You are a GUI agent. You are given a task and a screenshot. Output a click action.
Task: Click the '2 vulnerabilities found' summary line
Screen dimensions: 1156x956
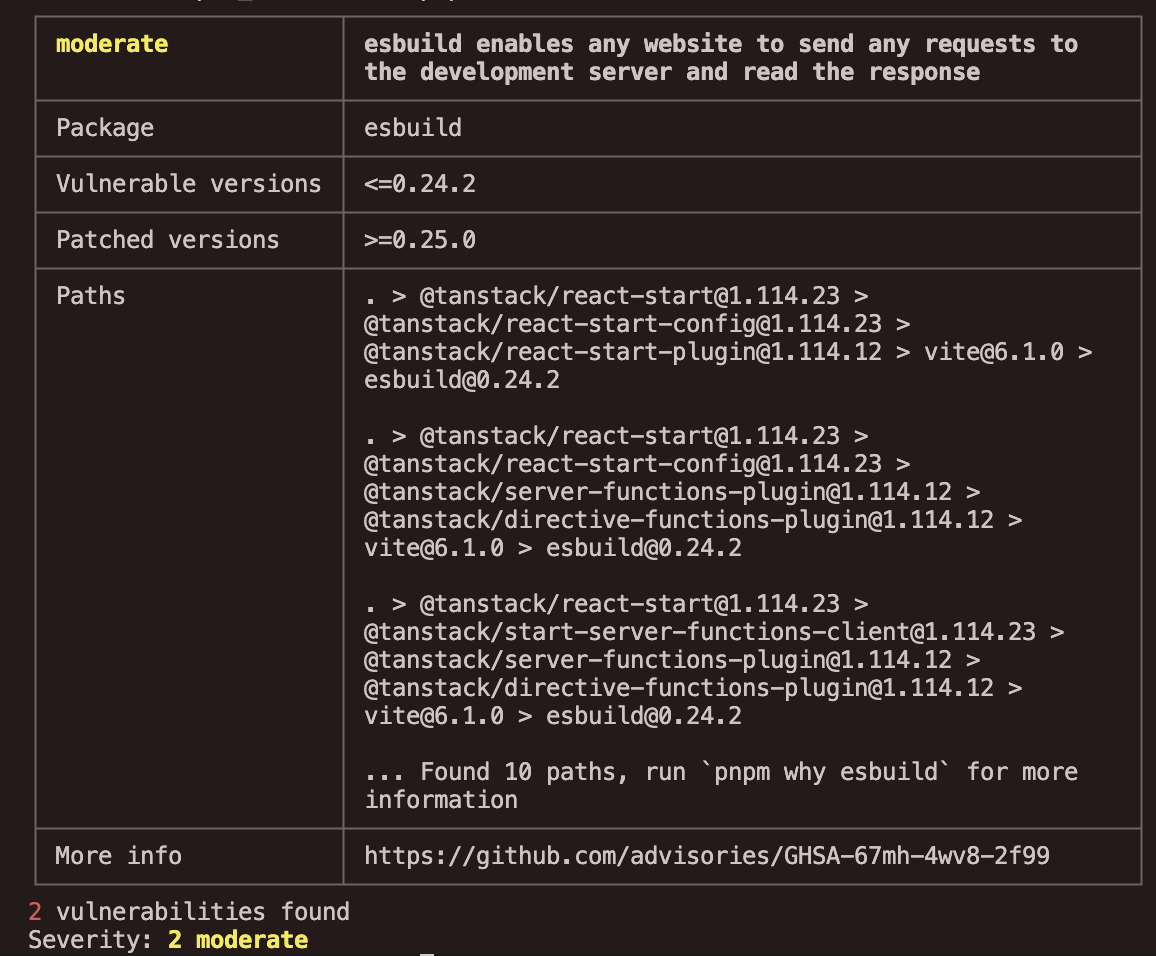(x=189, y=912)
